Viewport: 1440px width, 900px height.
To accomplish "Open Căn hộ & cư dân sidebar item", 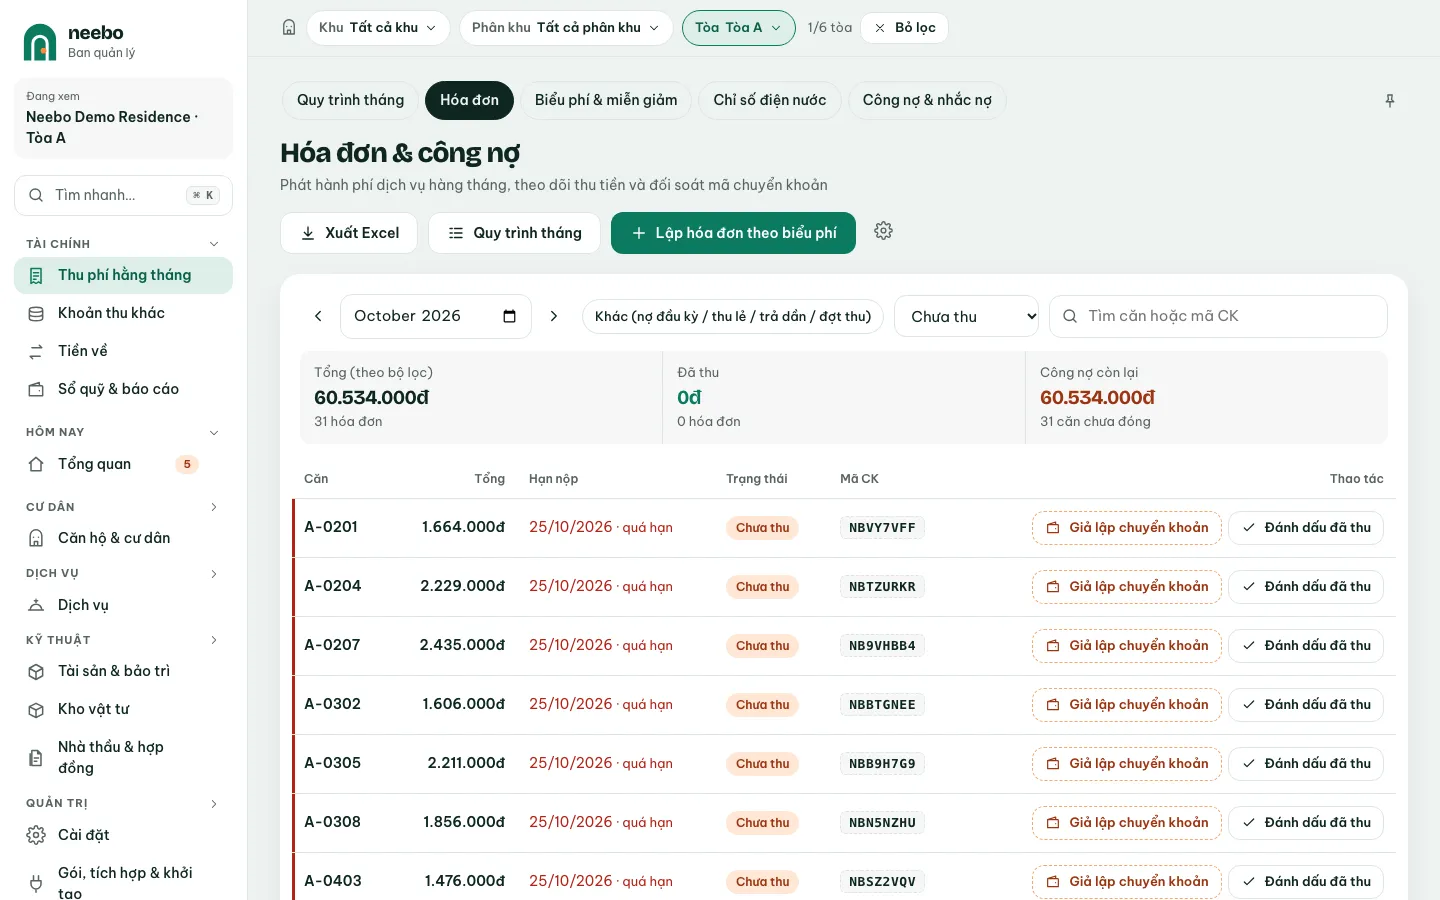I will (x=123, y=538).
